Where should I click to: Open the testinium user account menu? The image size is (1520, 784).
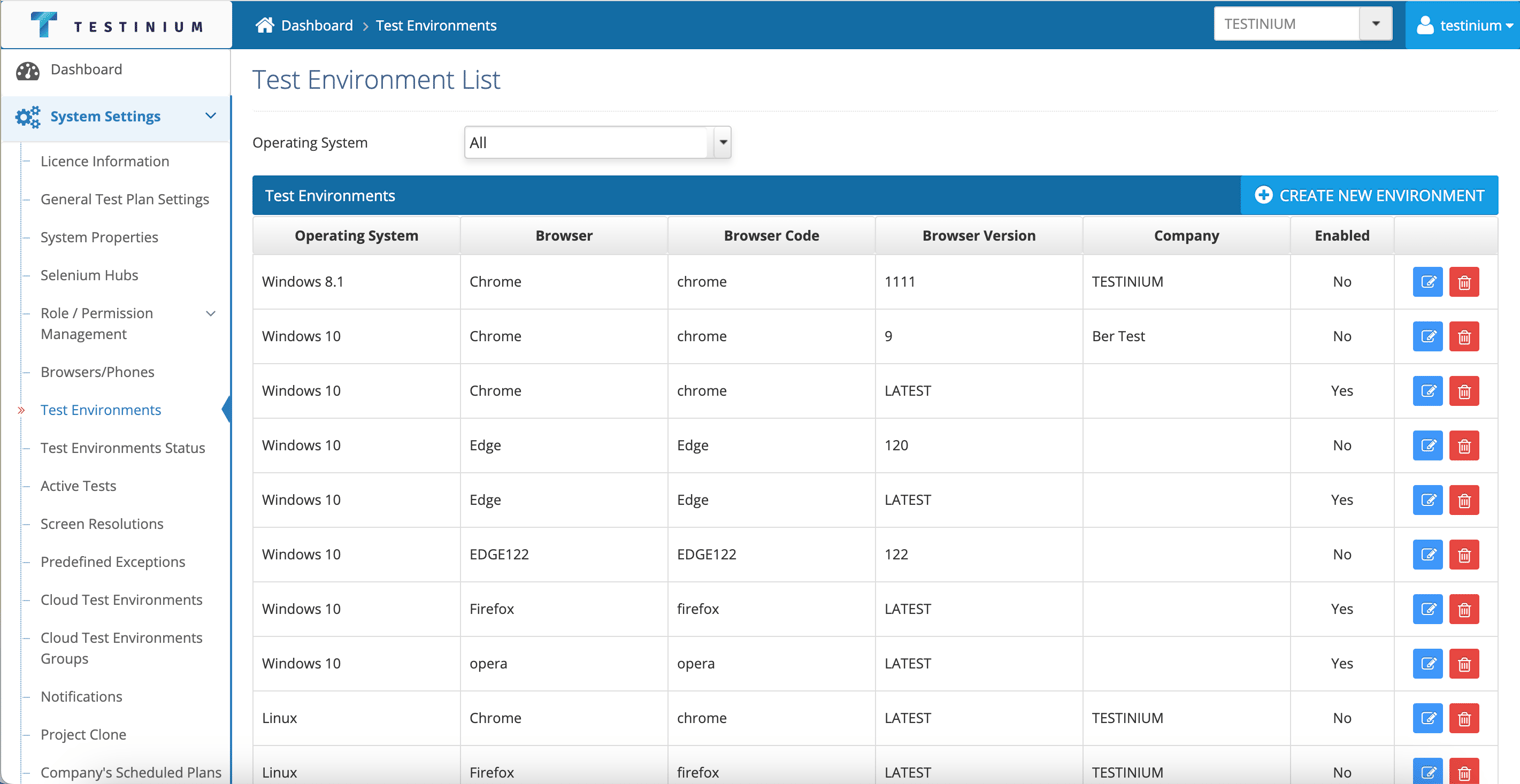(1464, 25)
